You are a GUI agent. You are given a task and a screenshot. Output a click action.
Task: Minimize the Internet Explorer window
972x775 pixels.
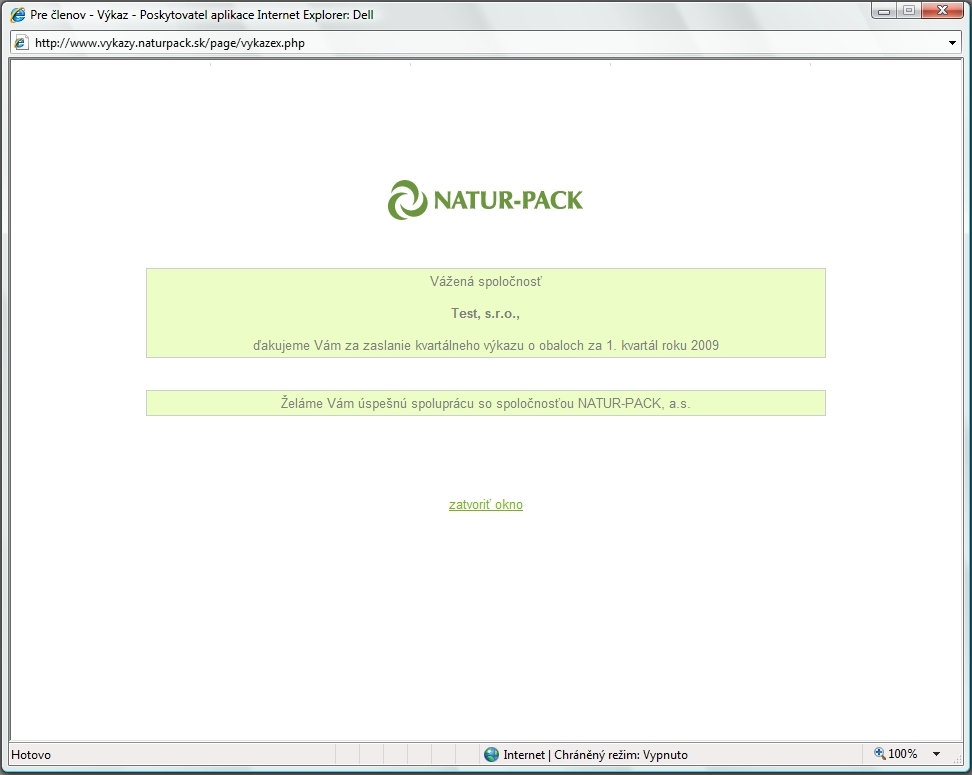(886, 12)
